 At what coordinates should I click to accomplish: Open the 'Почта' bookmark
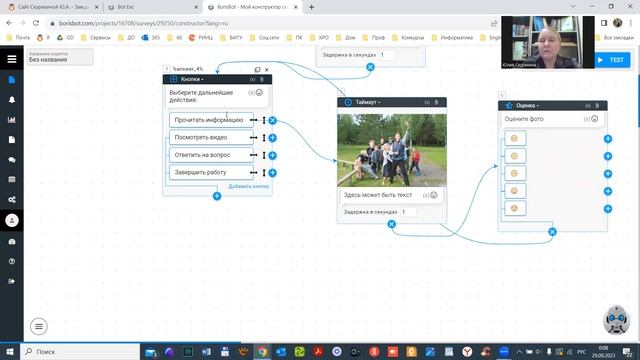(x=18, y=38)
